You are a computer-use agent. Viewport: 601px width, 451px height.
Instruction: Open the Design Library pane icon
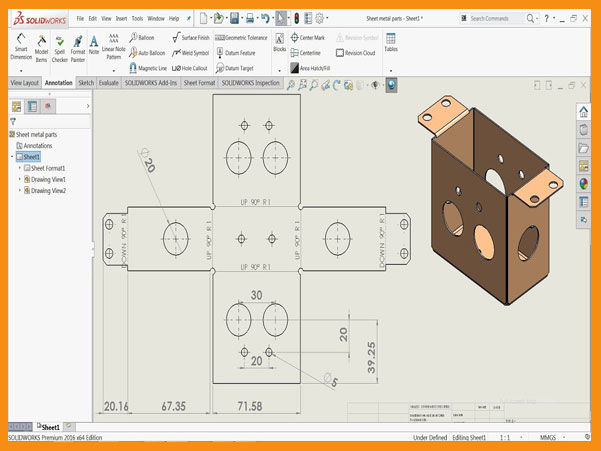click(x=583, y=130)
